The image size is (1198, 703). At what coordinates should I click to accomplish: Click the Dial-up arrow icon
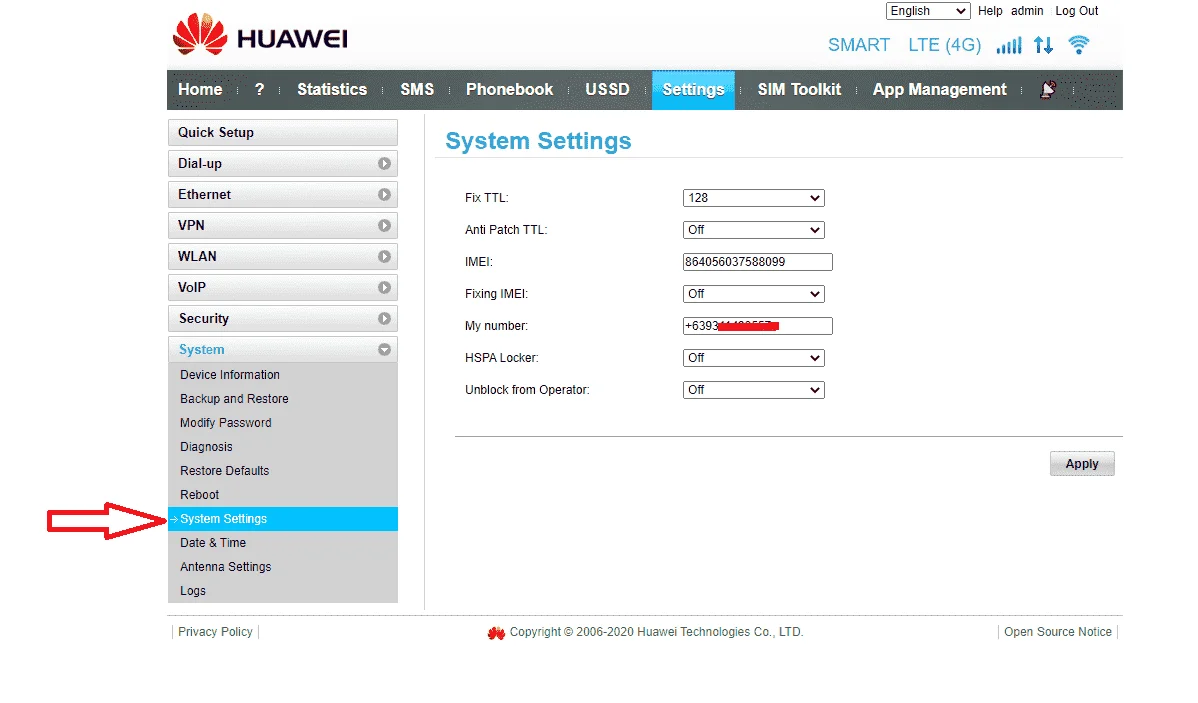(x=384, y=164)
